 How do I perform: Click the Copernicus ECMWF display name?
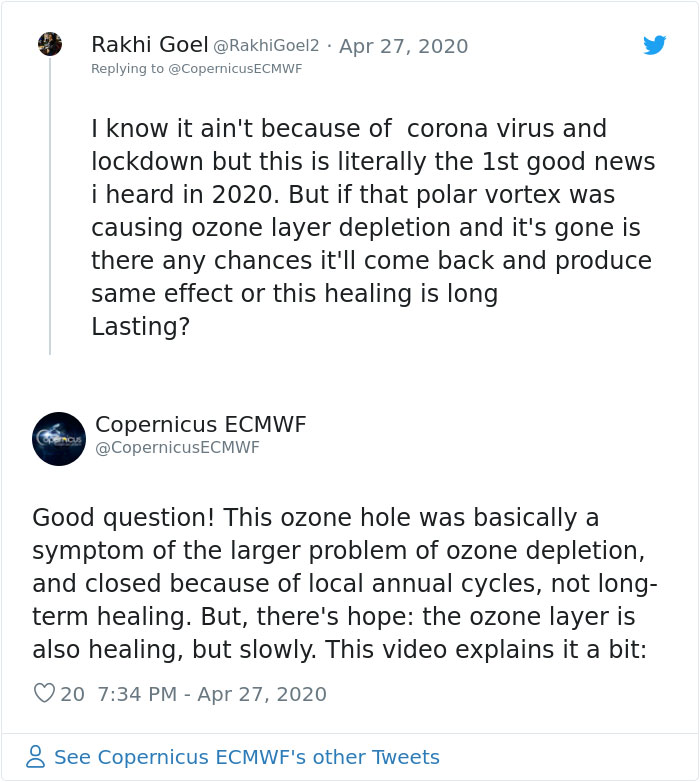[200, 424]
